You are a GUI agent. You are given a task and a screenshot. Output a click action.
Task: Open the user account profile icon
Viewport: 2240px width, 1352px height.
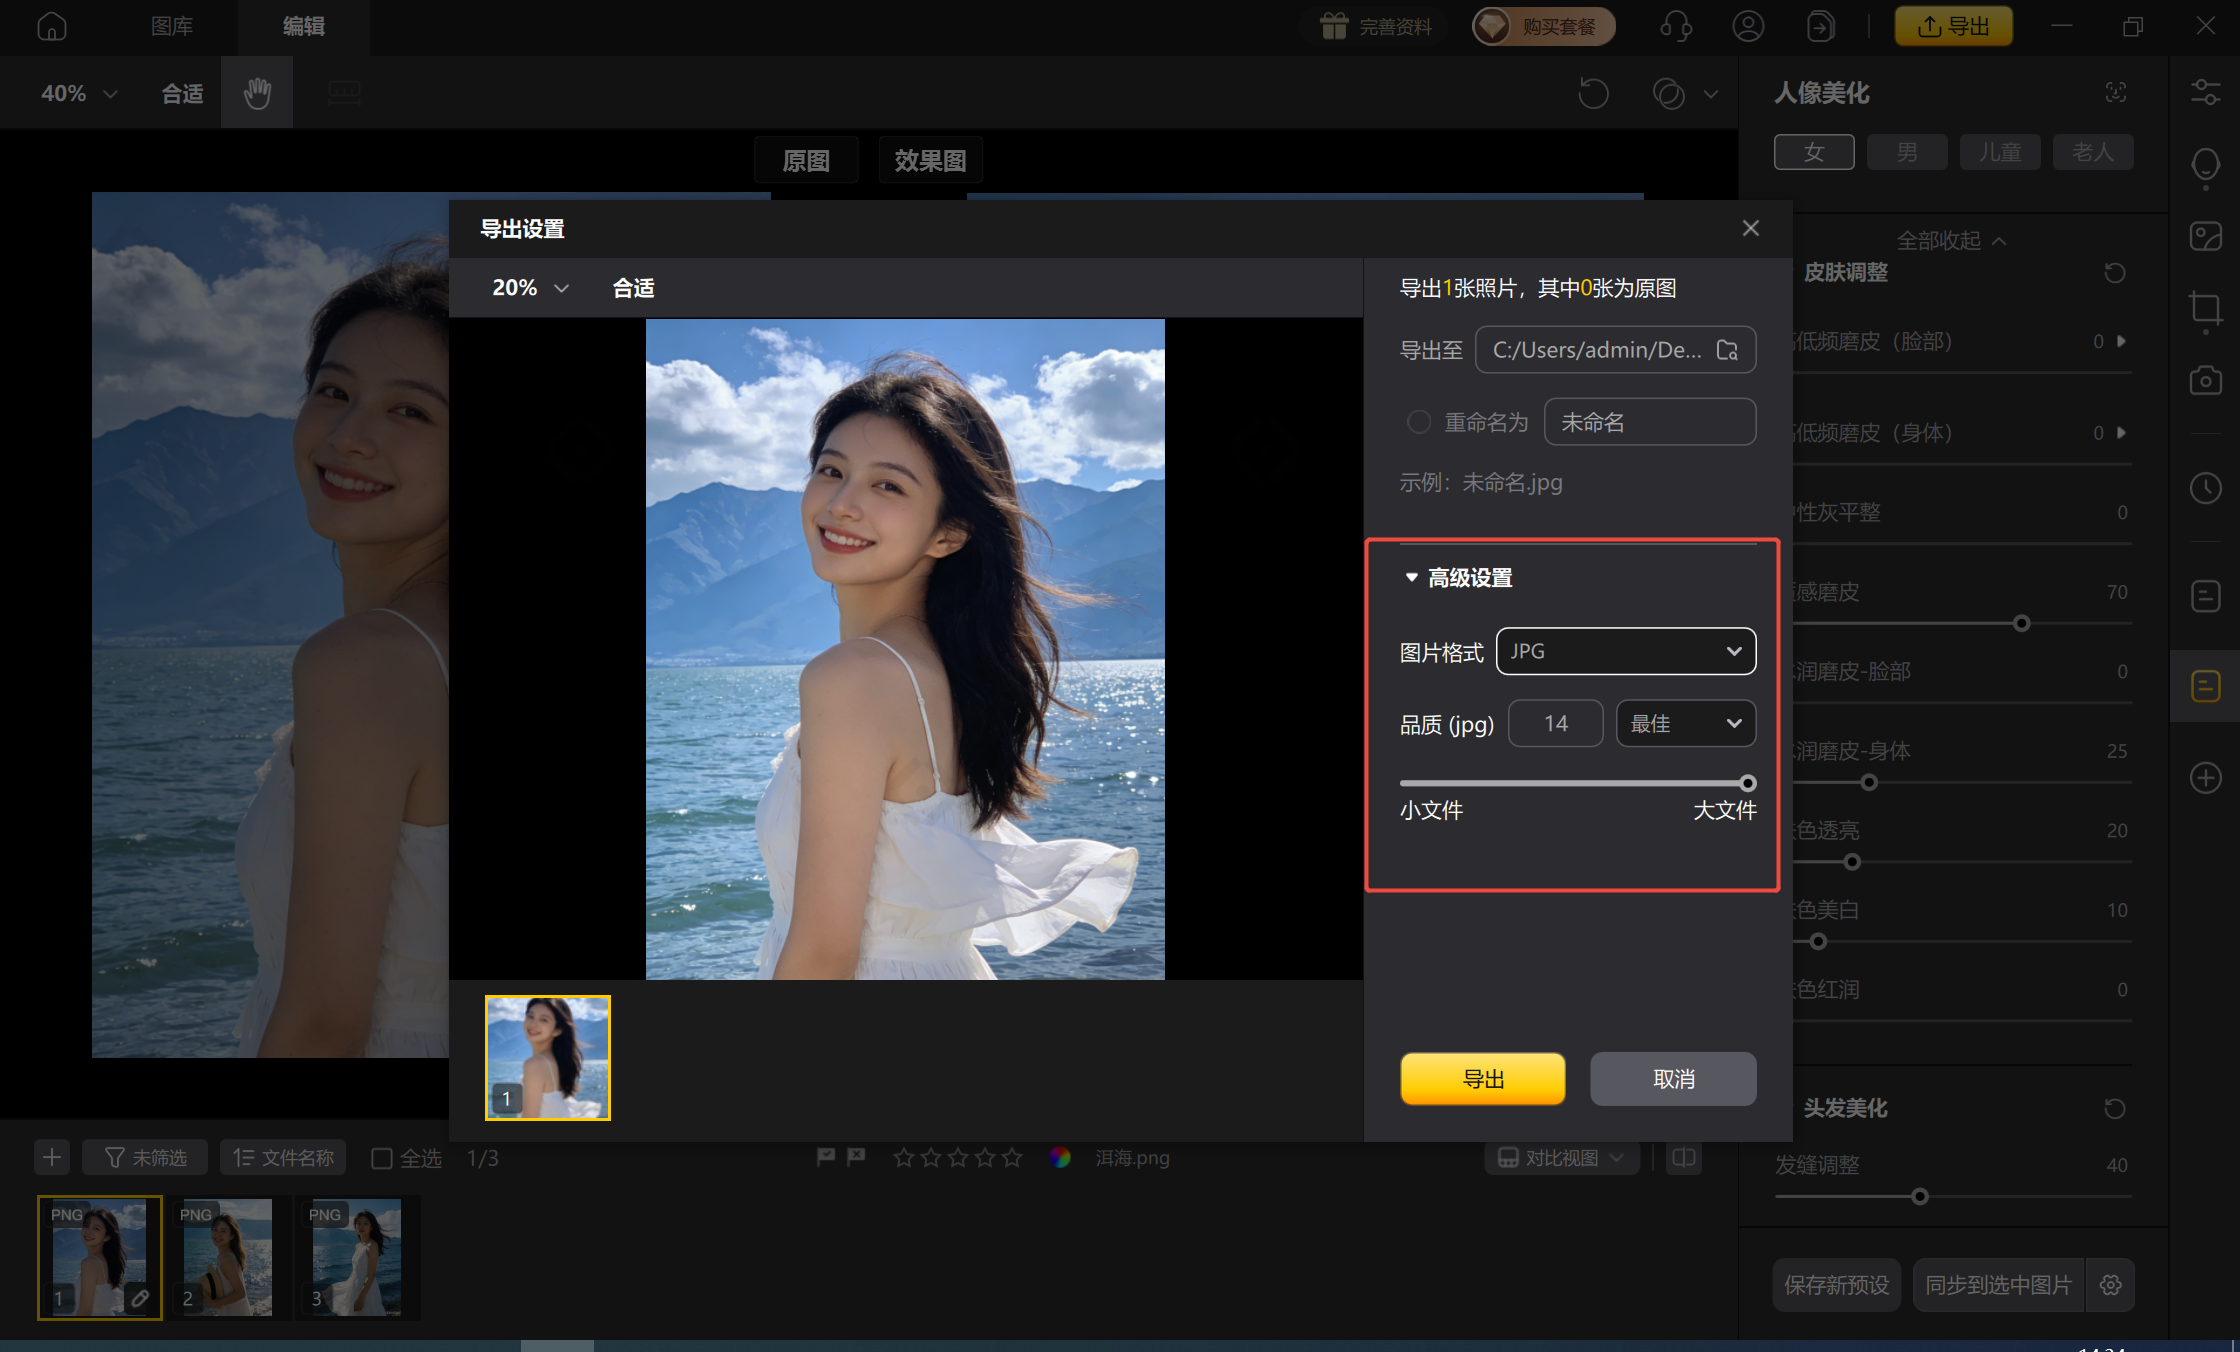[1748, 26]
